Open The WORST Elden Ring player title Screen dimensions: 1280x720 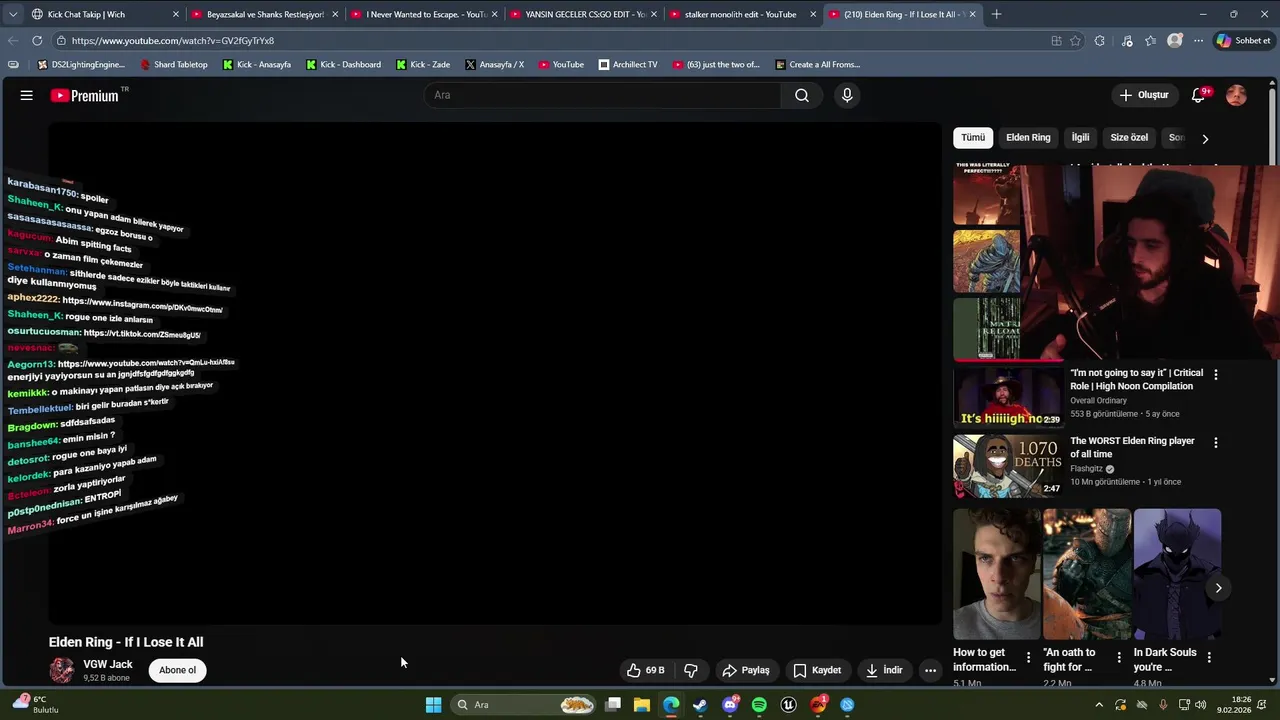[x=1132, y=447]
